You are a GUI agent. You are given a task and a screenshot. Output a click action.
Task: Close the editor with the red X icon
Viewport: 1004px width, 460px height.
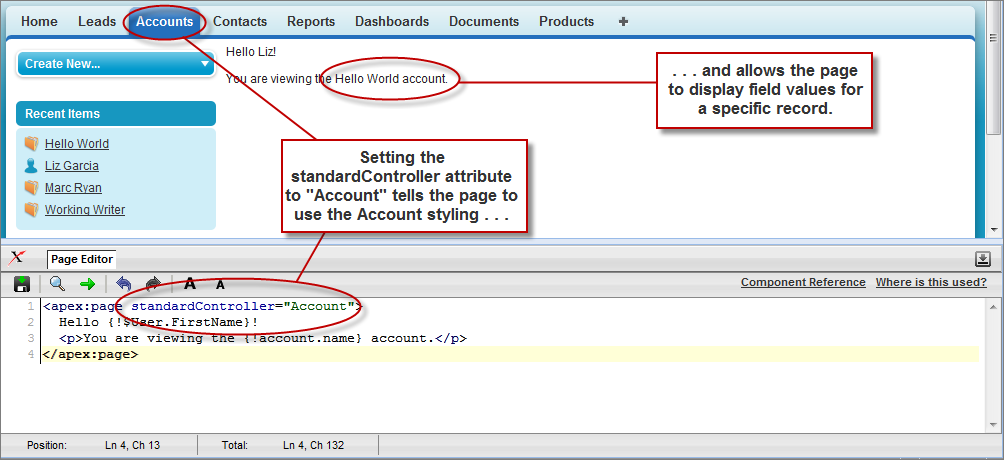click(17, 258)
